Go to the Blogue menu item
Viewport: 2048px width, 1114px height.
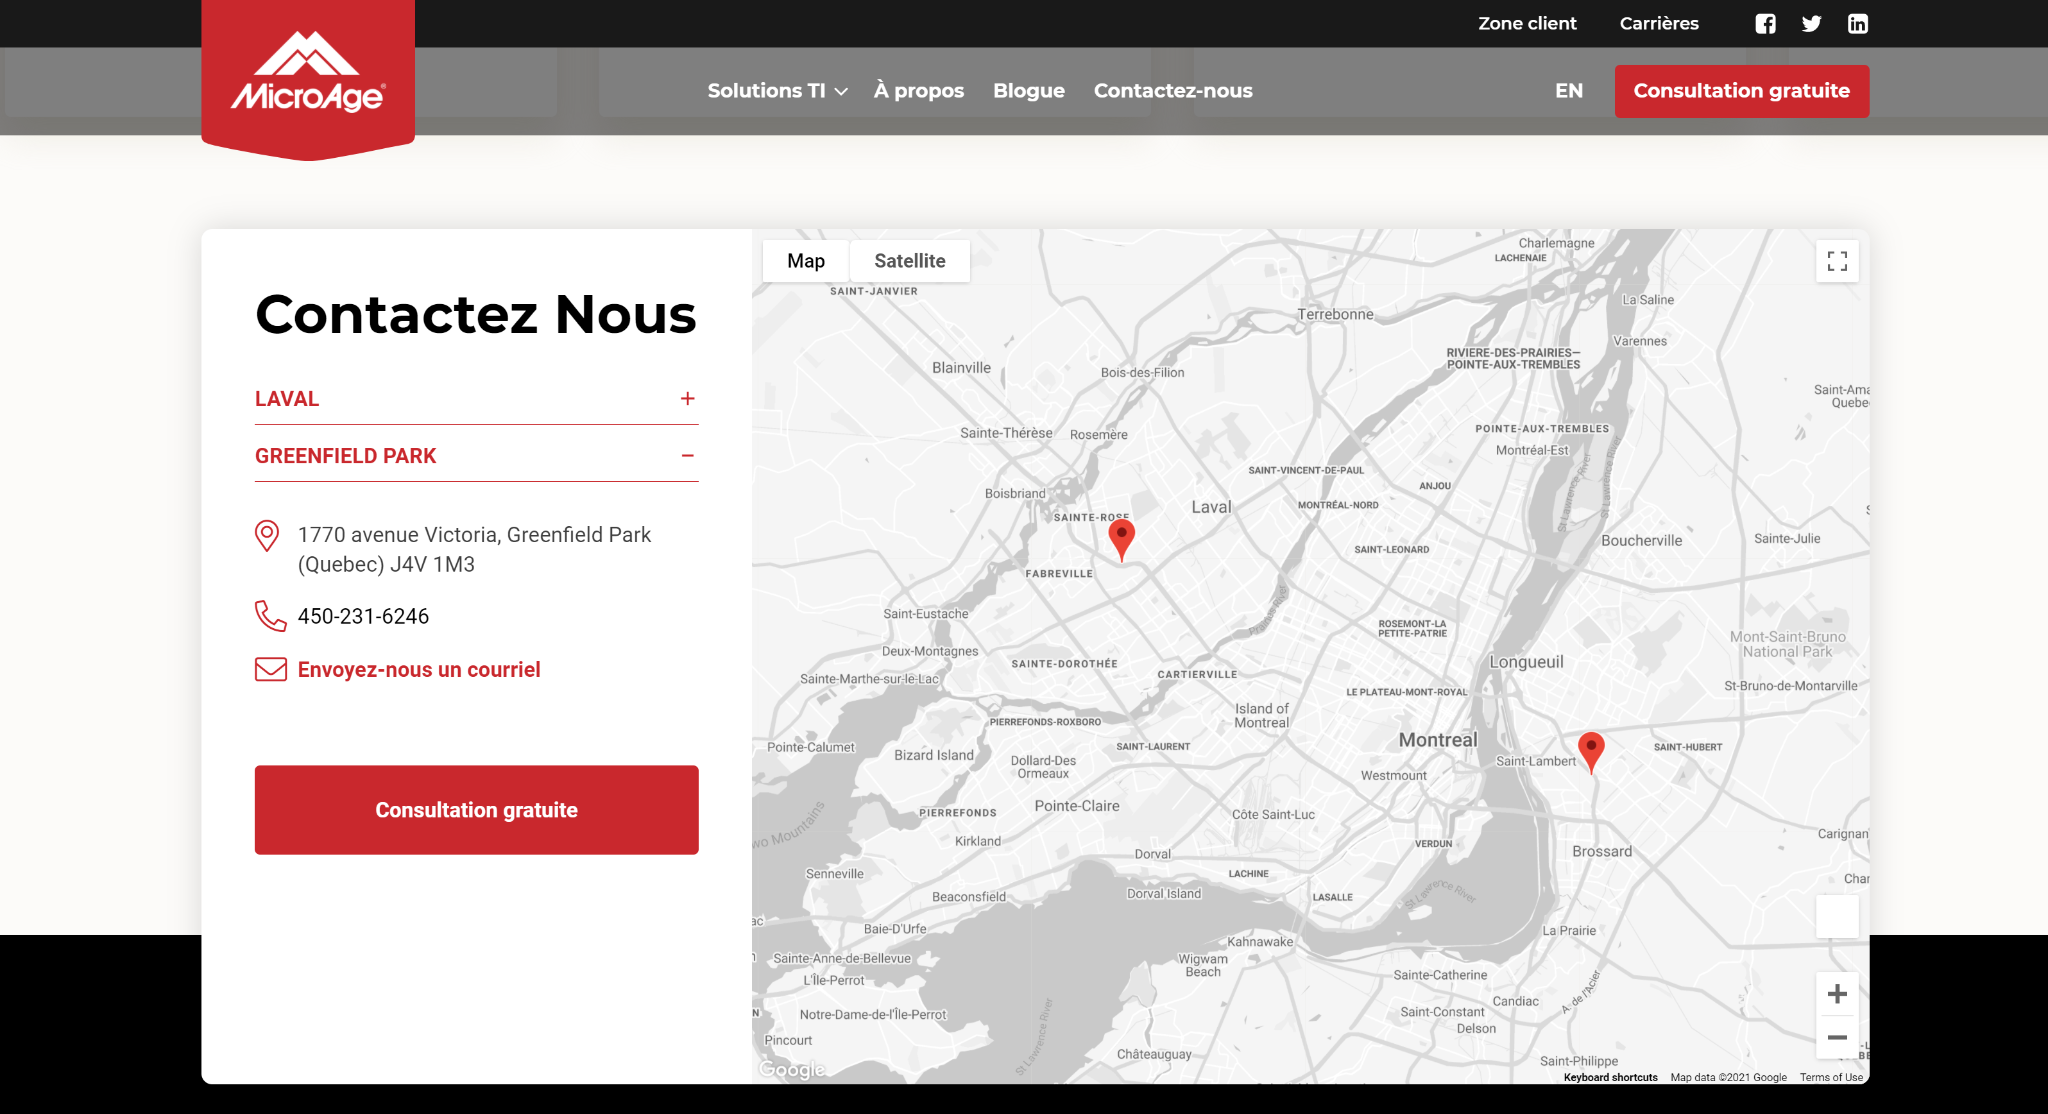(x=1028, y=91)
